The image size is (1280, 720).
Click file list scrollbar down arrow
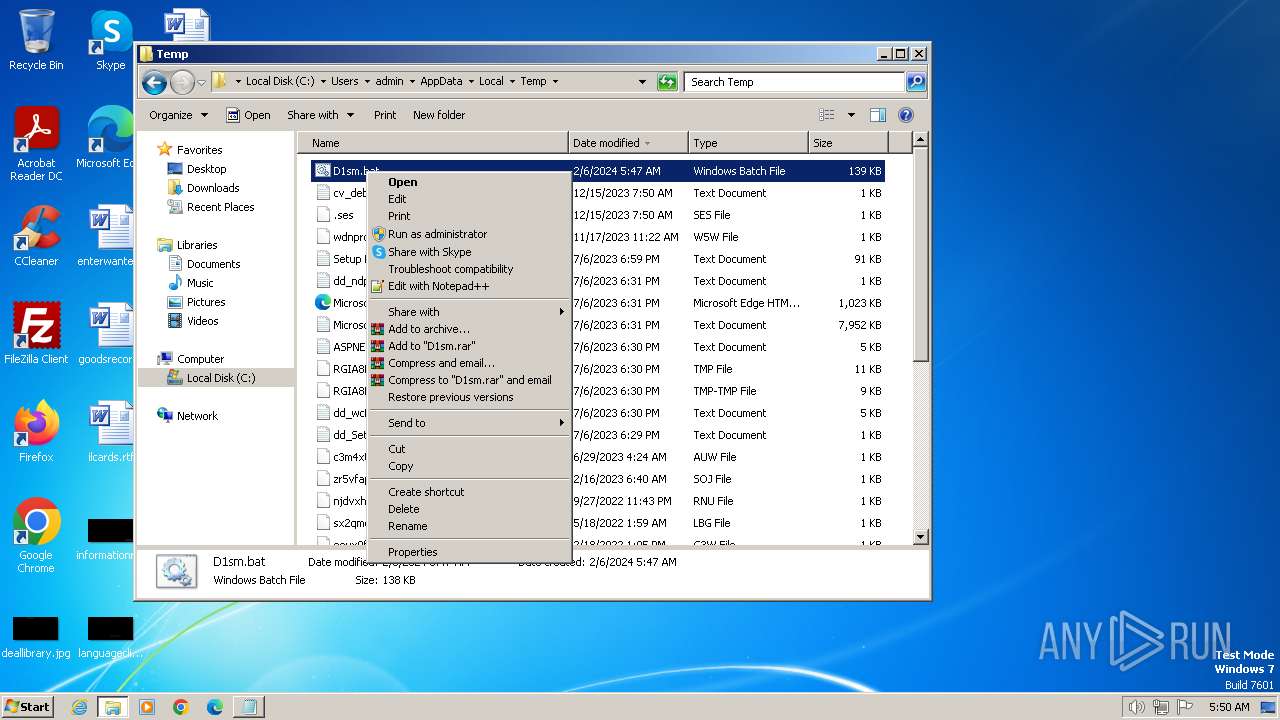921,537
